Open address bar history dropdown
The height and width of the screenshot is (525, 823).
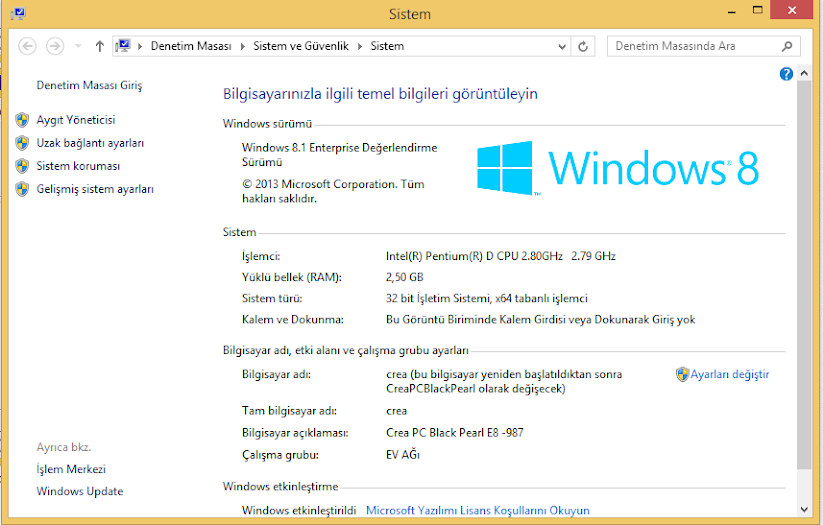(x=562, y=46)
